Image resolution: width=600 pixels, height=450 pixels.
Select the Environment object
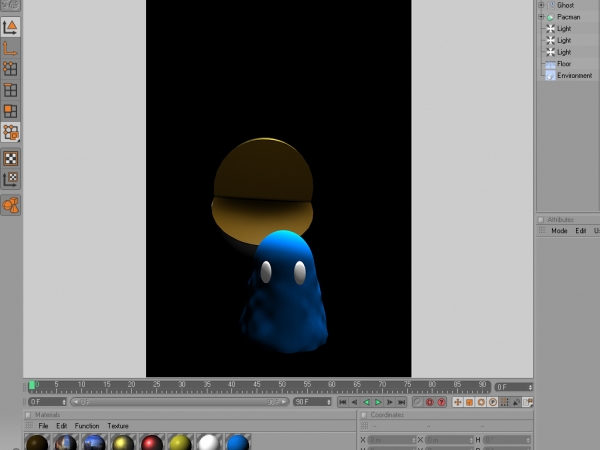[x=574, y=75]
